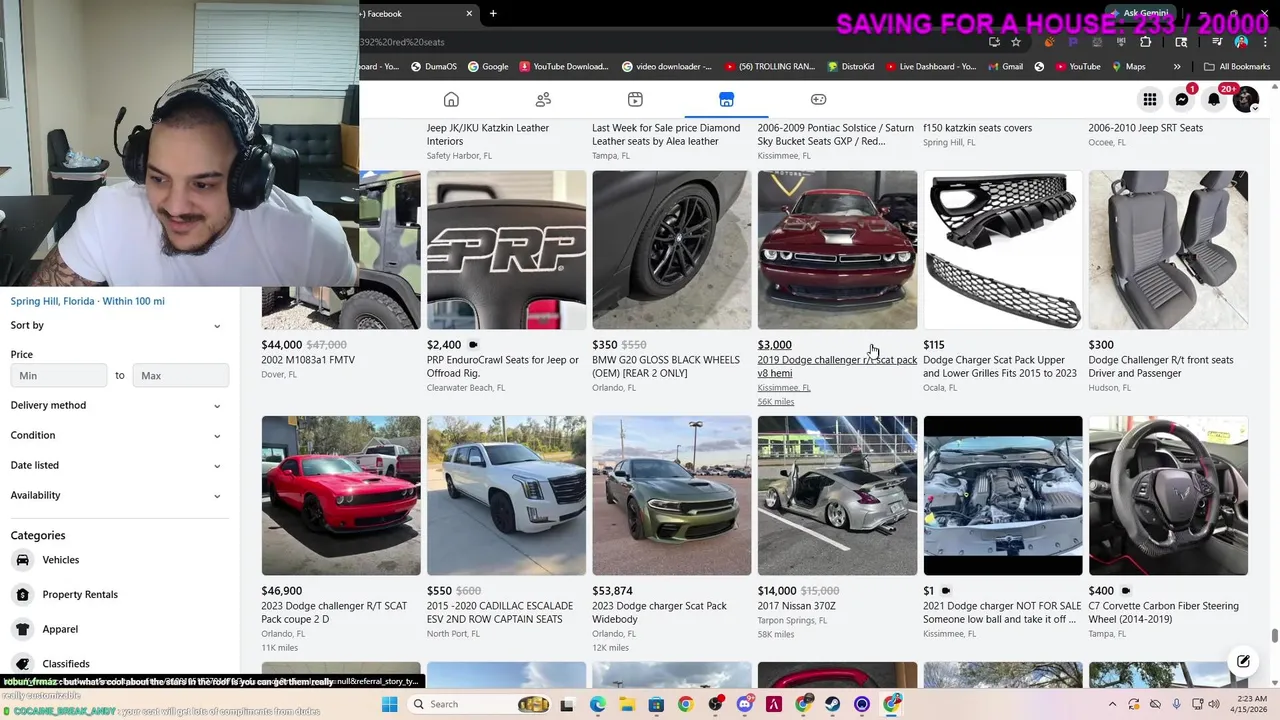Select the Marketplace storefront icon
1280x720 pixels.
coord(726,99)
